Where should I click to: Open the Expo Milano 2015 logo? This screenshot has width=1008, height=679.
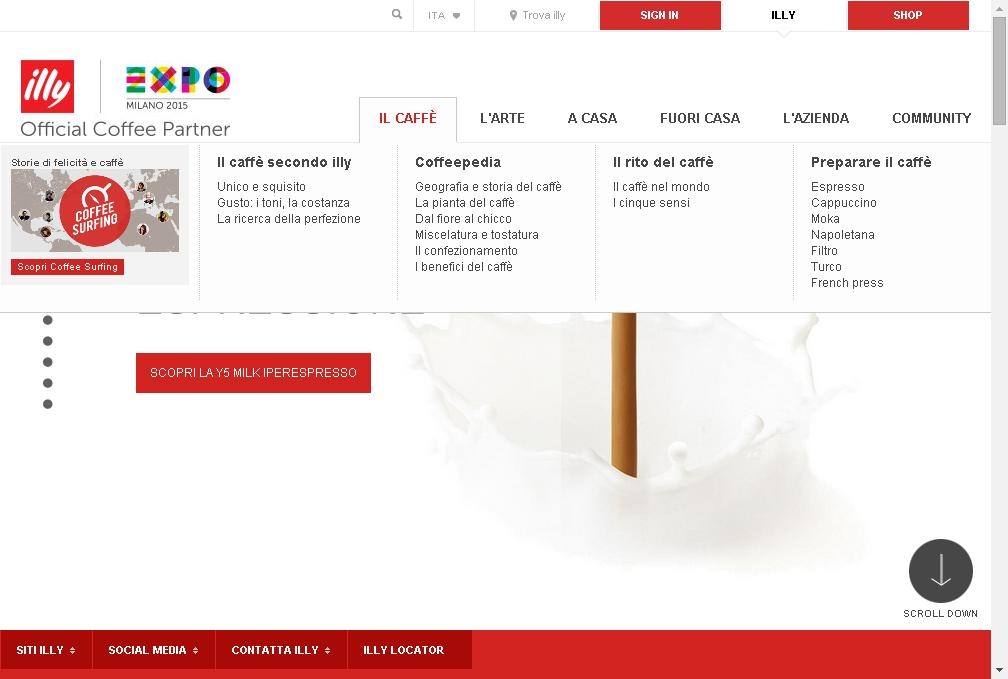(177, 87)
